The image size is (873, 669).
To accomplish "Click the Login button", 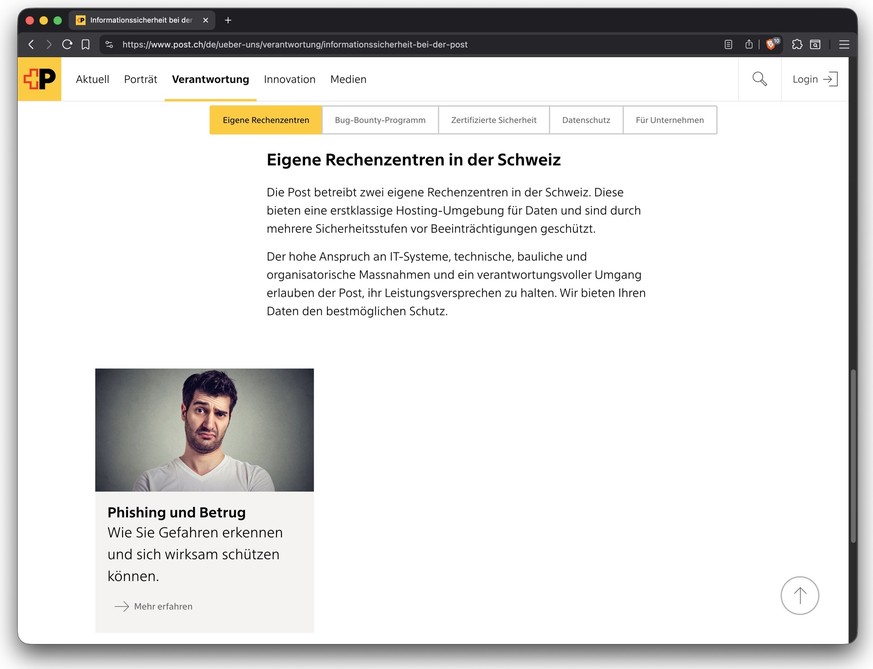I will tap(814, 78).
